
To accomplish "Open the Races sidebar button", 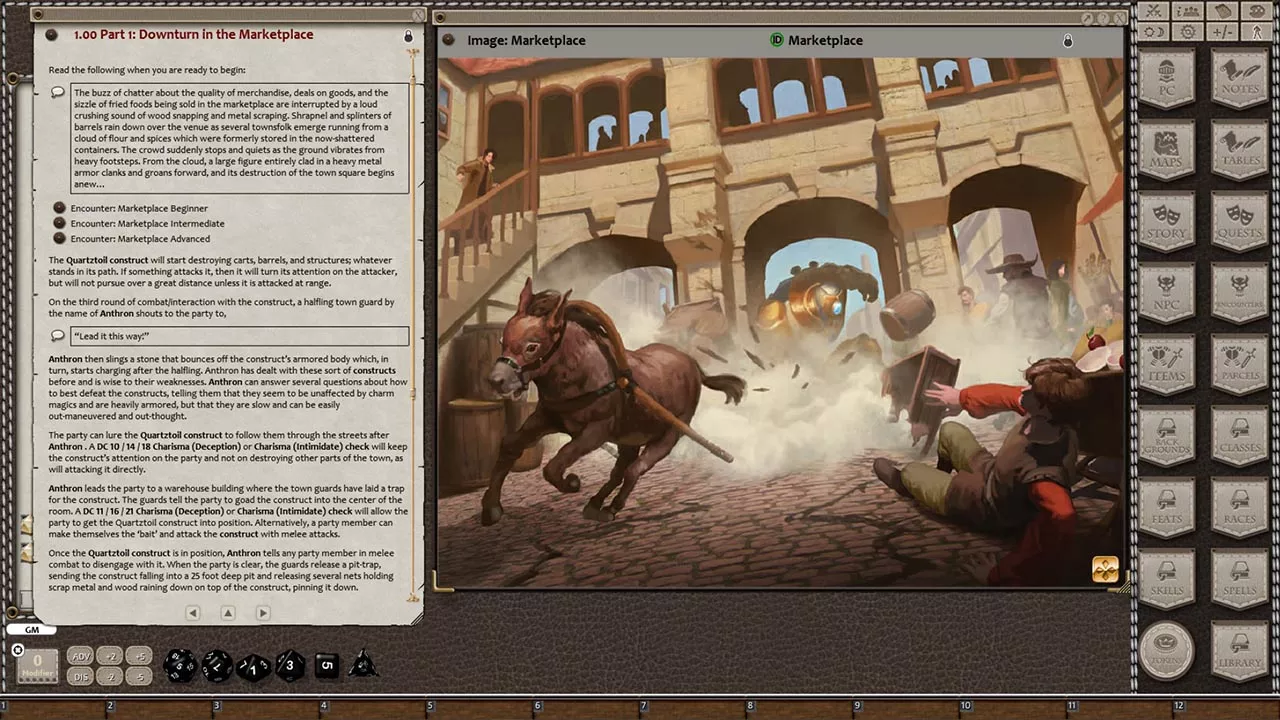I will coord(1240,508).
